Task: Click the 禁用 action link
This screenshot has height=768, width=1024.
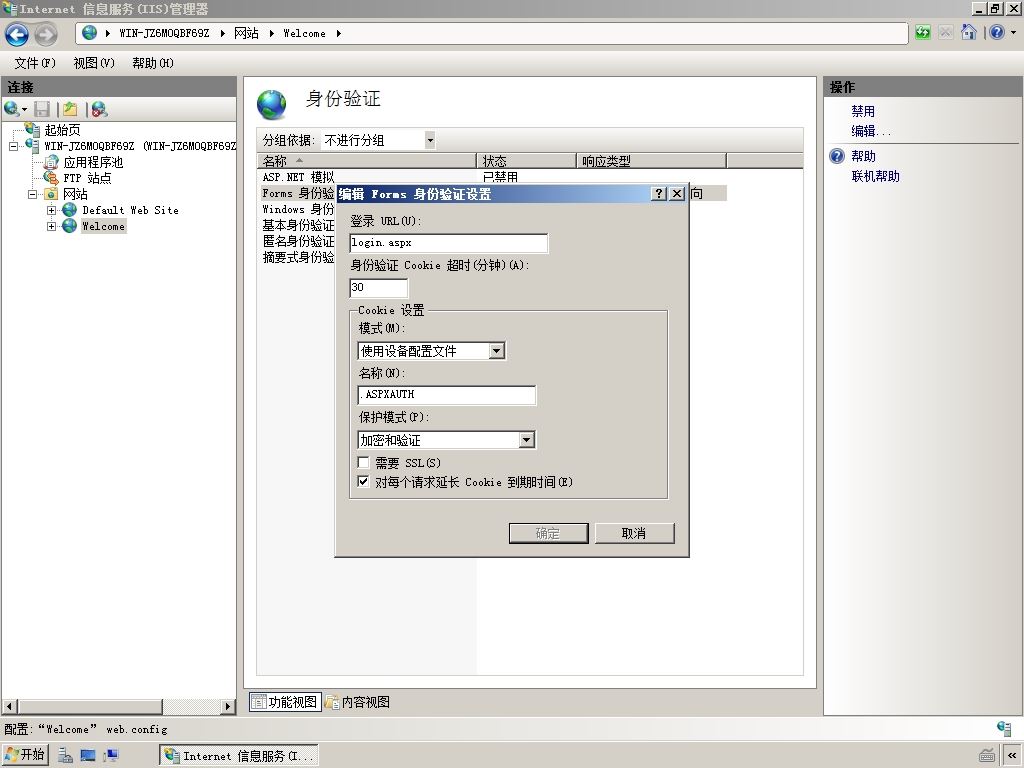Action: (863, 111)
